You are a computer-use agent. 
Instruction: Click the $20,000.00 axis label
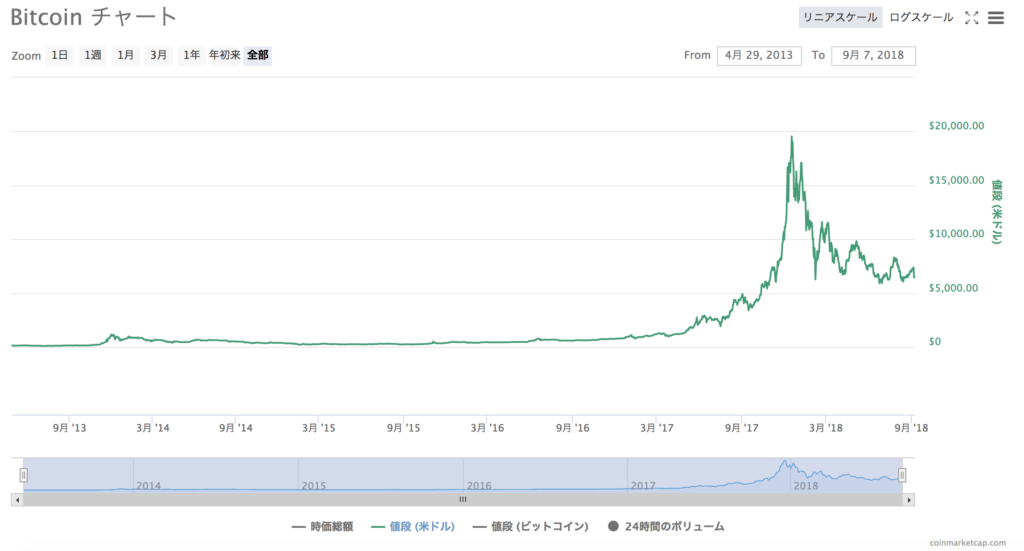956,126
